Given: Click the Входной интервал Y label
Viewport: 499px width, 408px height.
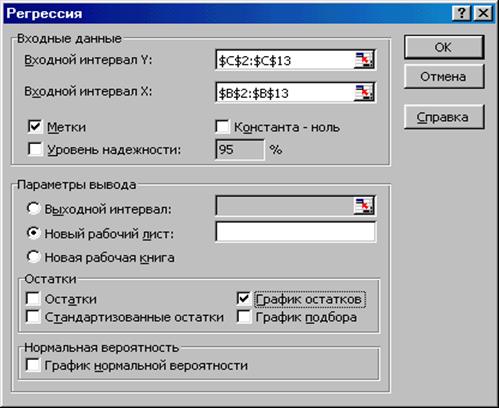Looking at the screenshot, I should click(x=88, y=60).
